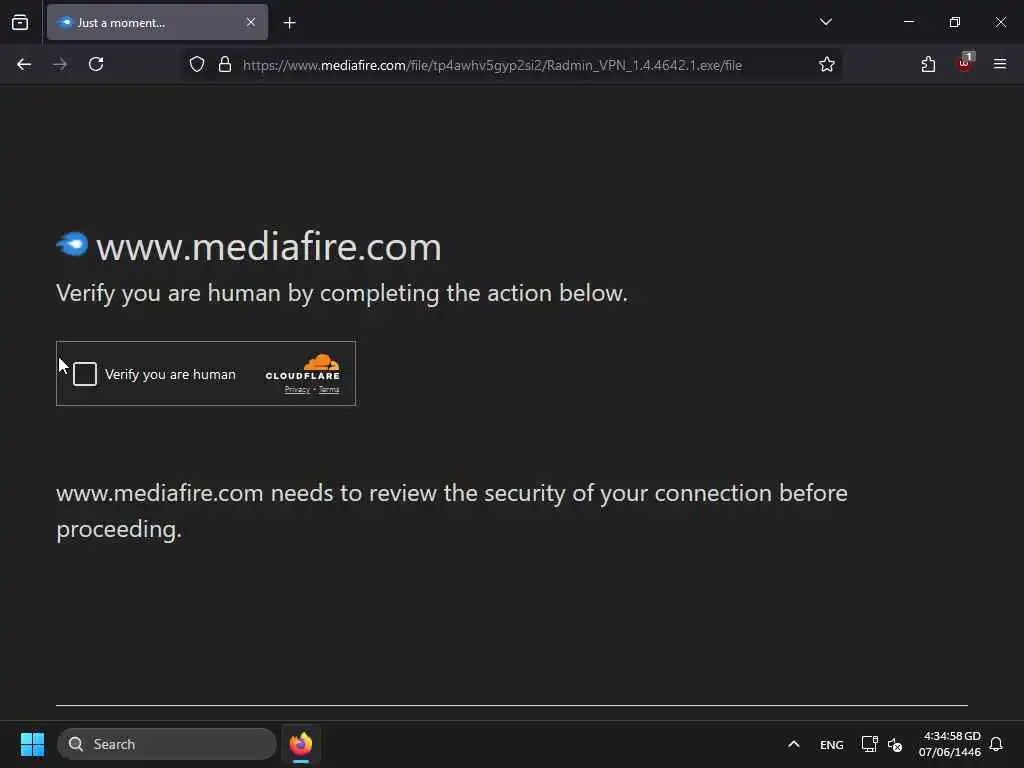Show hidden system tray icons
This screenshot has width=1024, height=768.
[793, 744]
